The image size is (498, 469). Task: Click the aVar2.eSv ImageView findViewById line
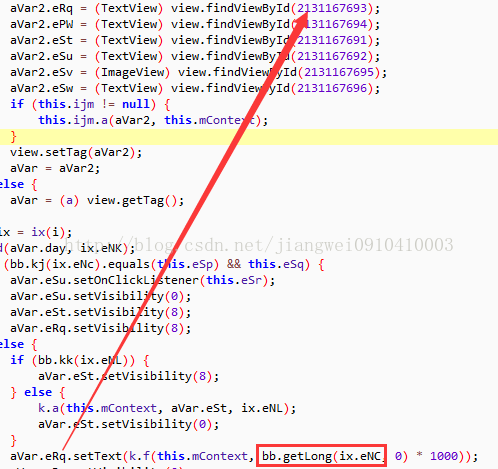(x=199, y=72)
